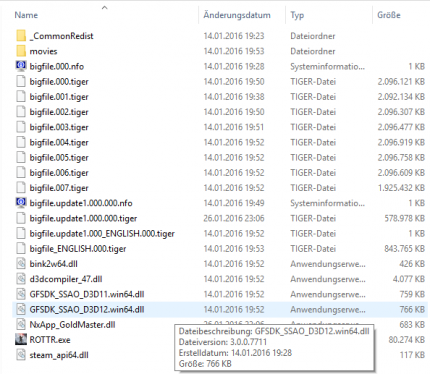Select file name bigfile.update1.000_ENGLISH.000.tiger
This screenshot has height=374, width=430.
coord(102,234)
